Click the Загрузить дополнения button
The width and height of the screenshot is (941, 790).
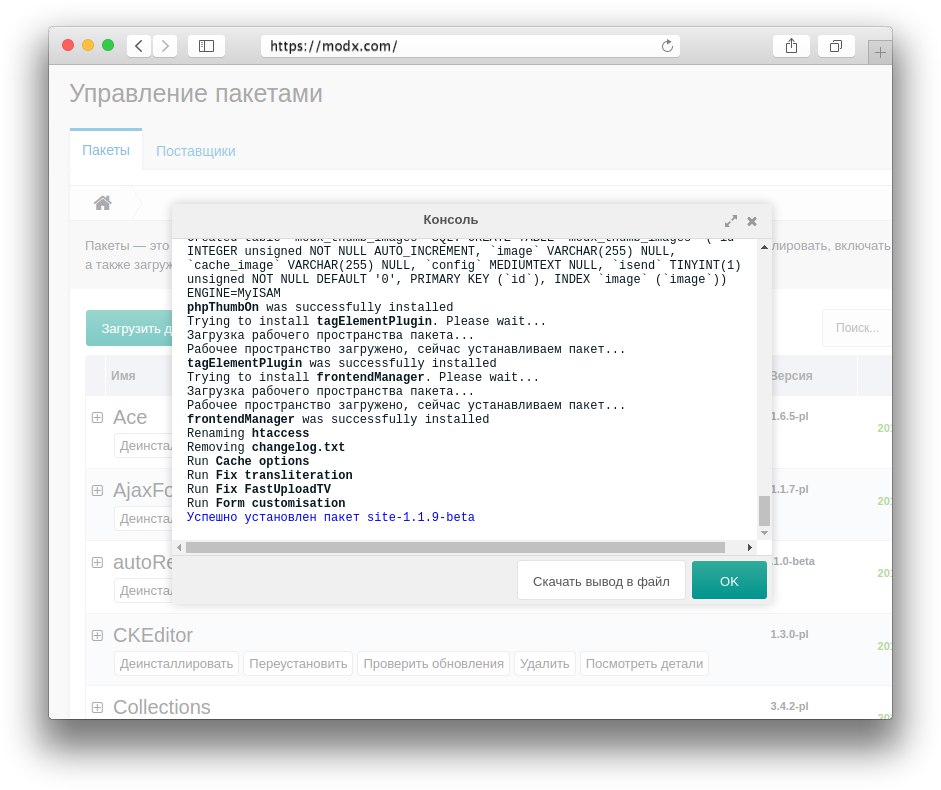130,328
